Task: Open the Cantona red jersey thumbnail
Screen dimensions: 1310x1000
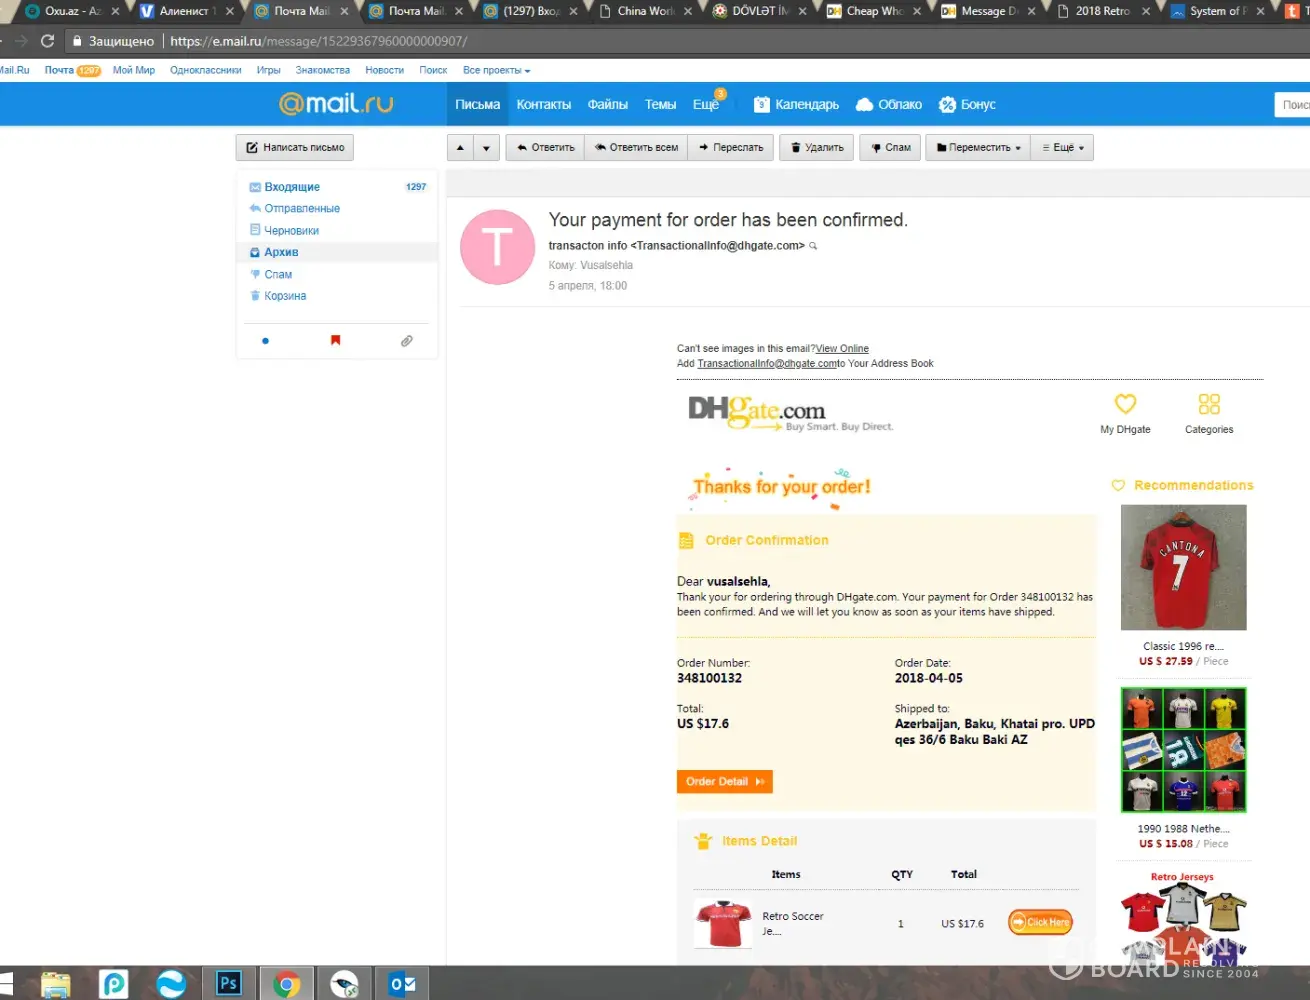Action: 1183,567
